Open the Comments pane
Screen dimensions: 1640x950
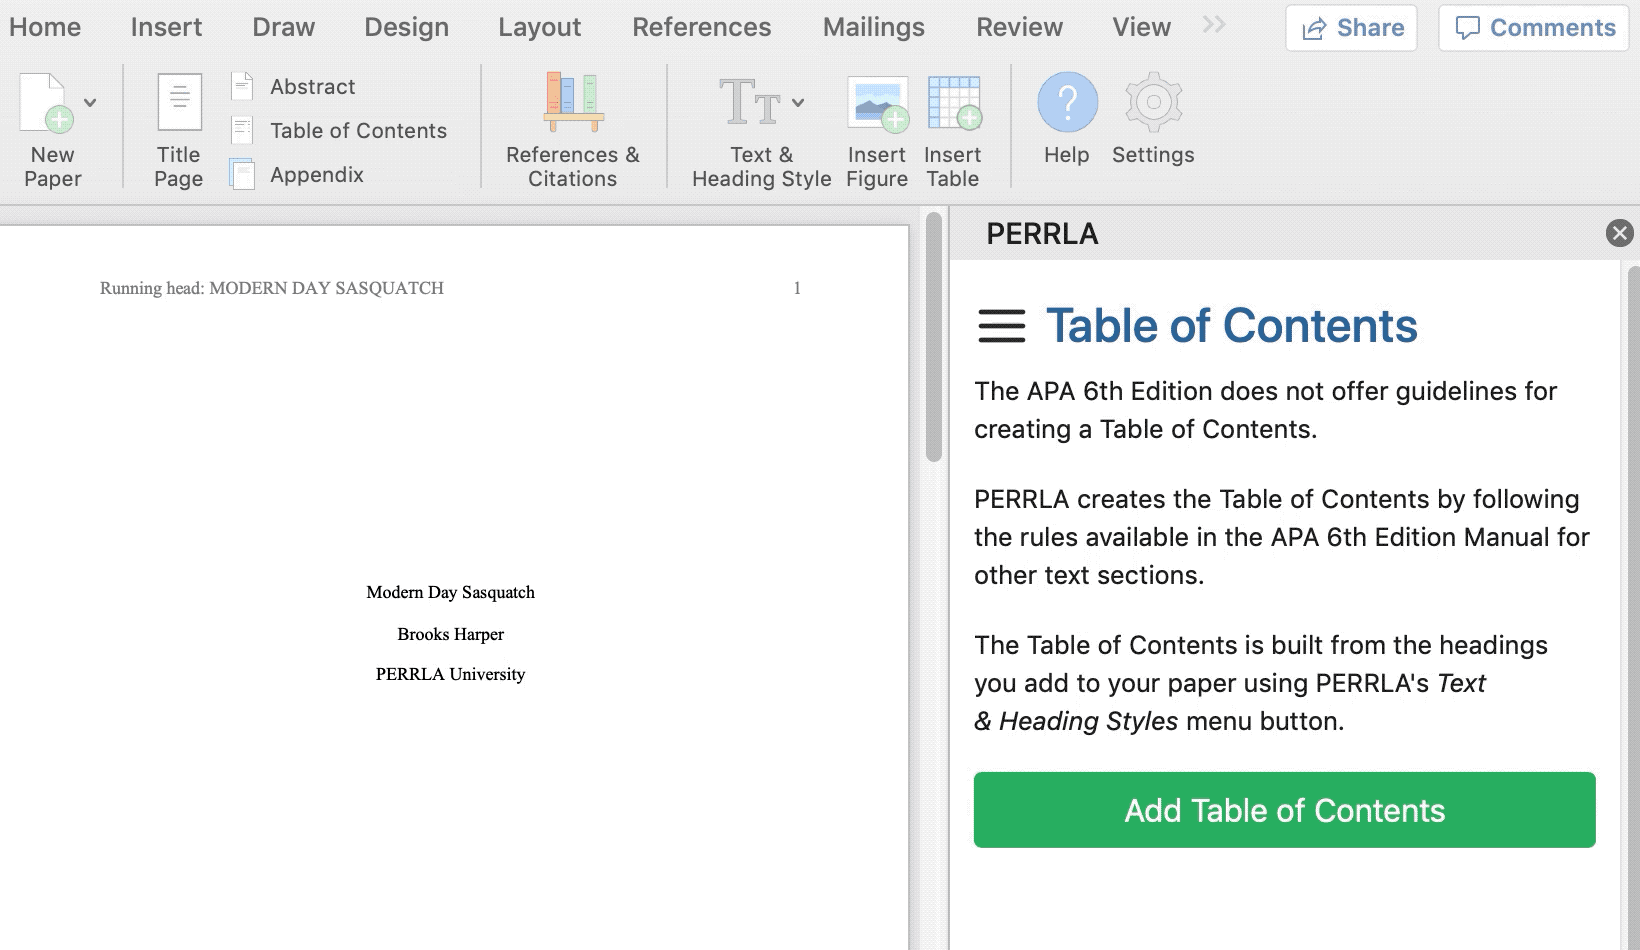1534,28
